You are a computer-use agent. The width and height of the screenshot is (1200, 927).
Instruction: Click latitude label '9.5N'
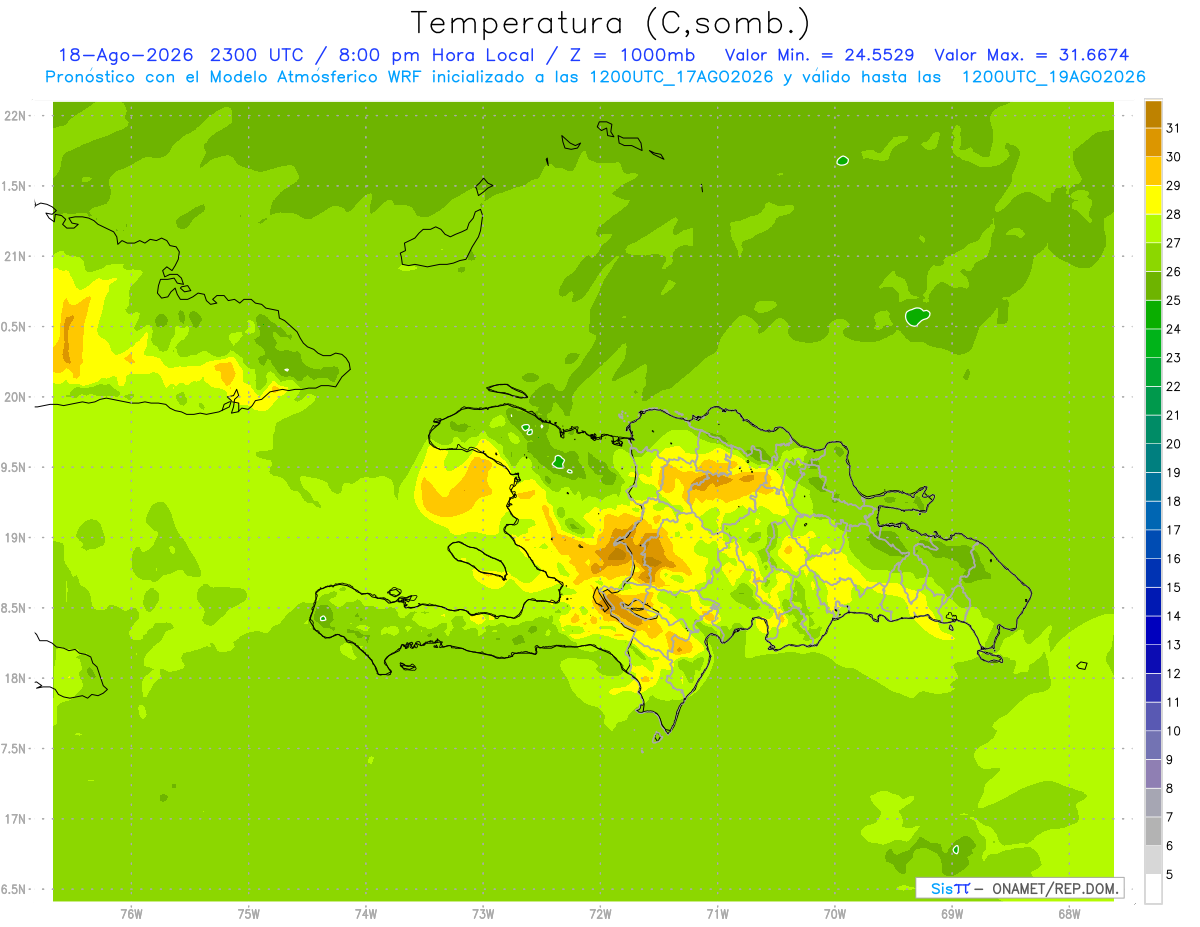pos(15,468)
